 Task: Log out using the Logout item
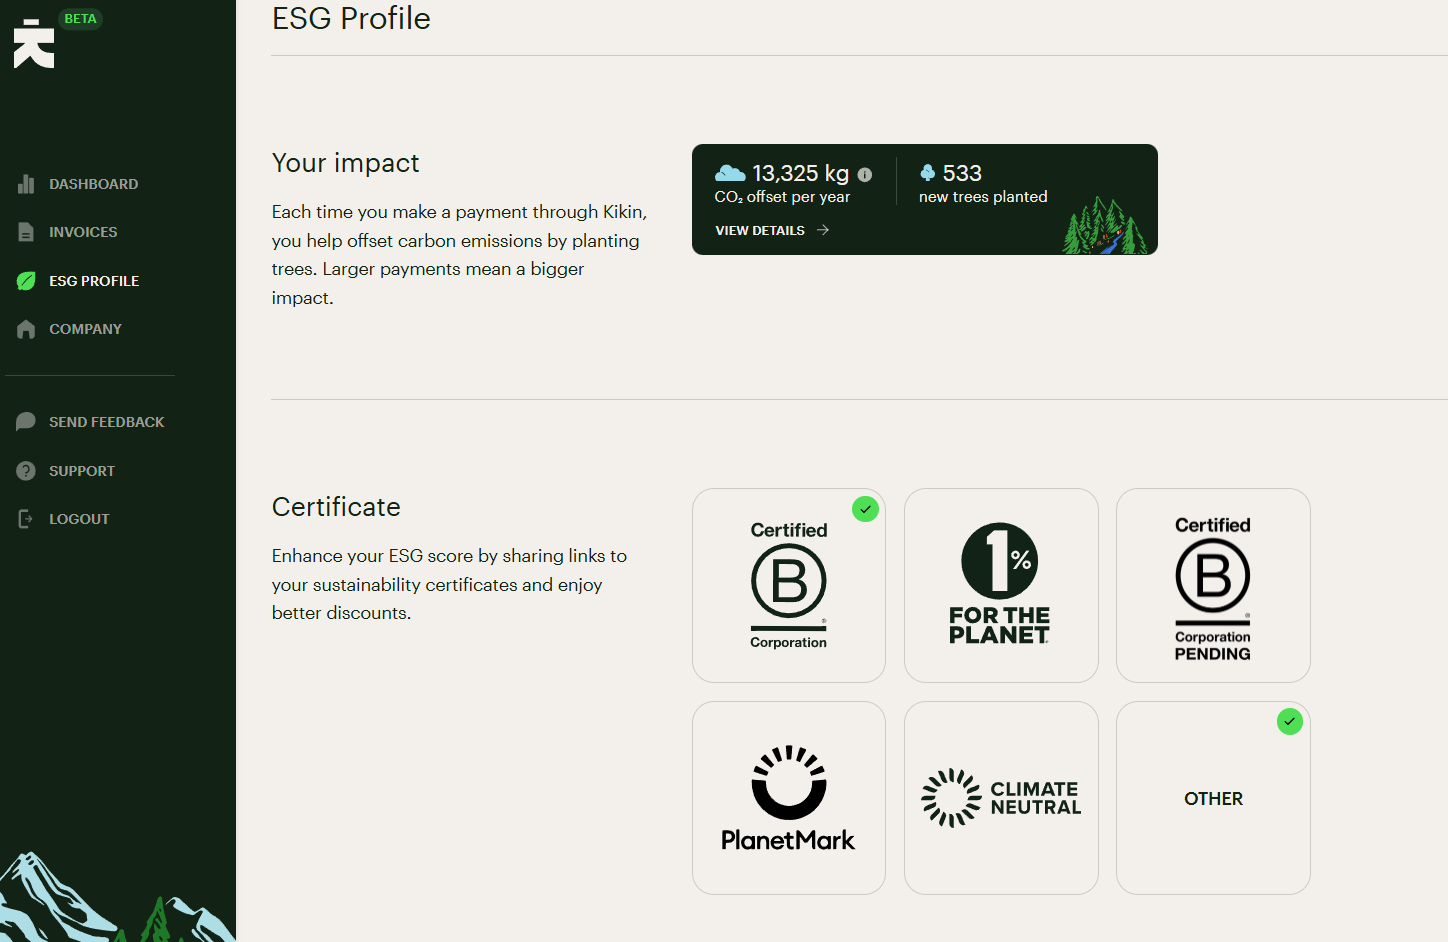(x=79, y=519)
